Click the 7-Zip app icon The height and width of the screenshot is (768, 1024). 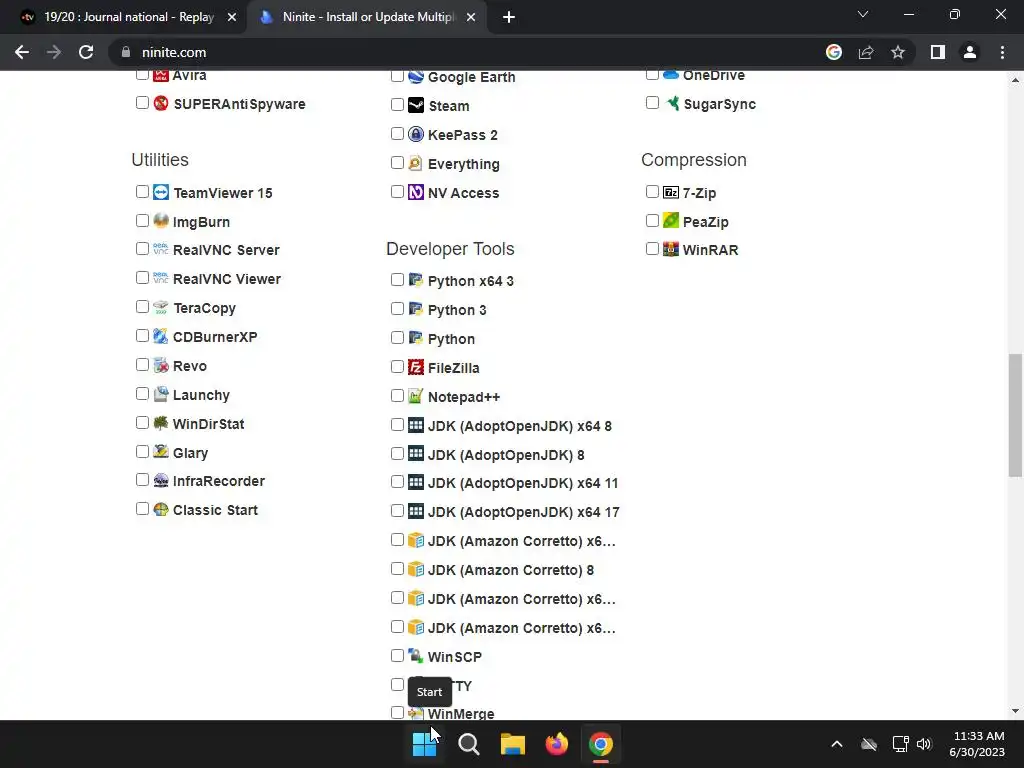(671, 192)
